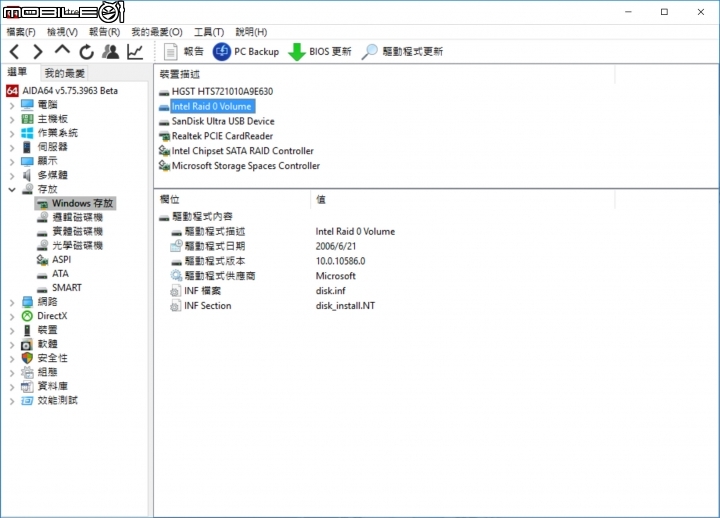Click the Forward navigation arrow

tap(38, 51)
